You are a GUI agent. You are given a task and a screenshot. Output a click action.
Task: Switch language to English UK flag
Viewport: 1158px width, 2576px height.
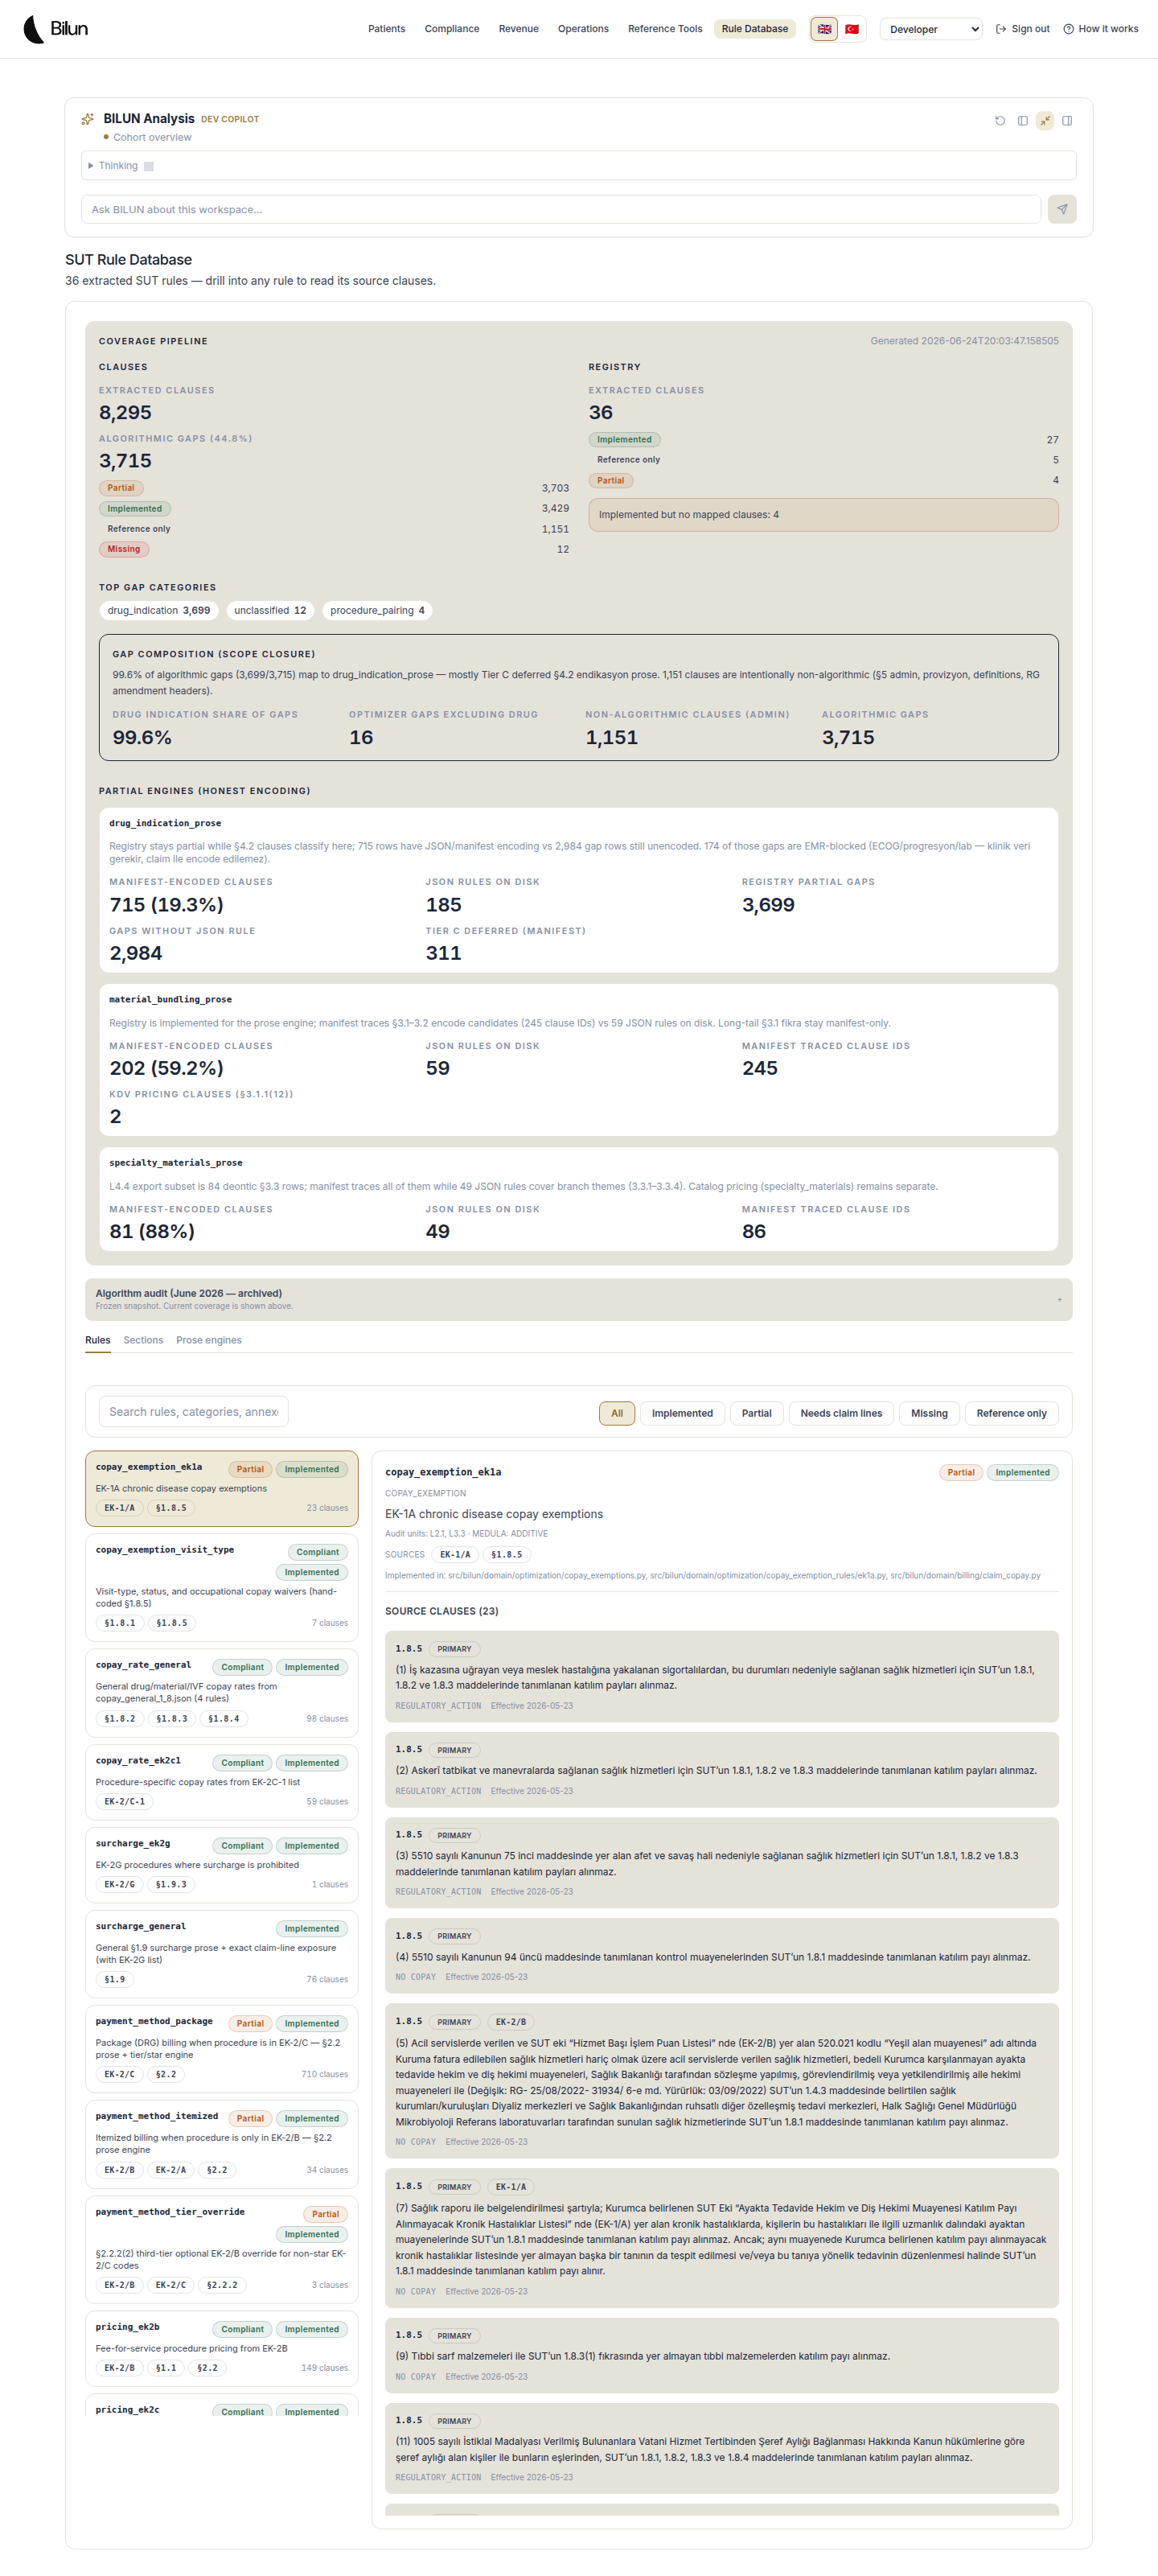pyautogui.click(x=824, y=29)
